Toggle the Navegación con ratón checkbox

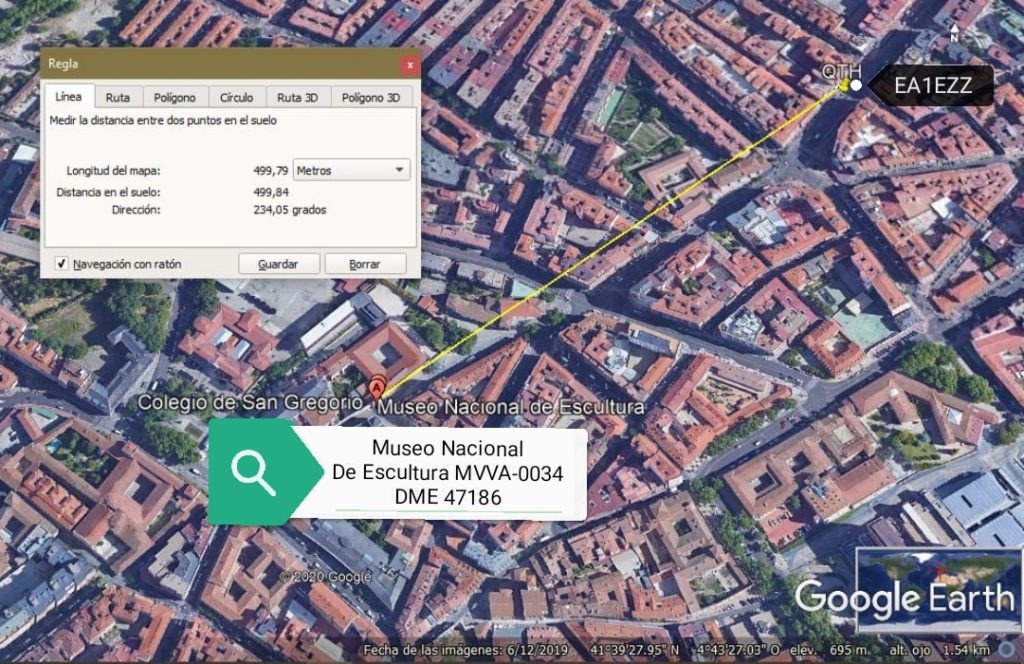point(61,264)
